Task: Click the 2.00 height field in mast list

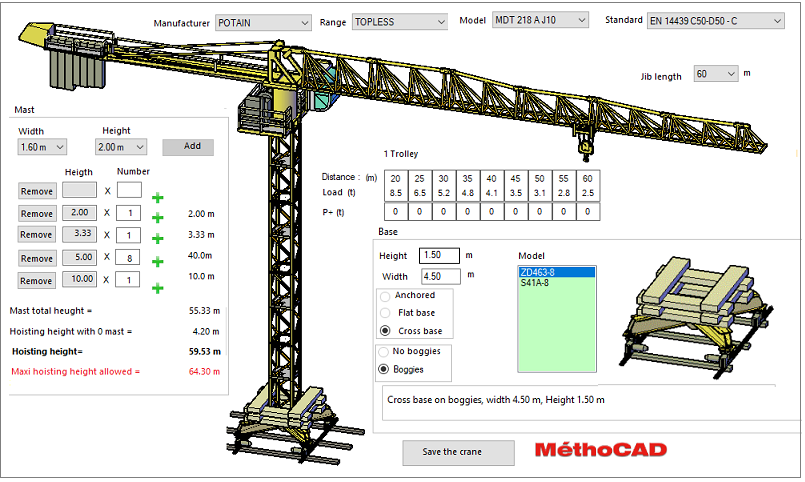Action: click(x=80, y=213)
